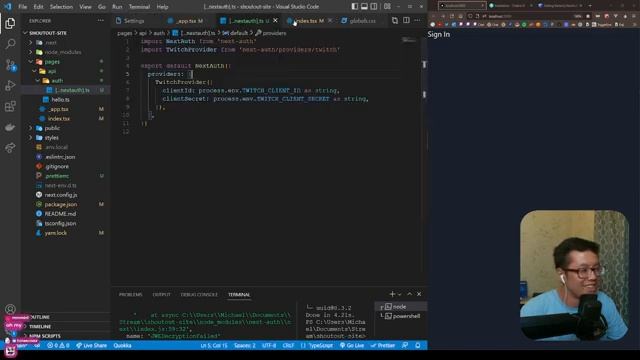Close the index.tsx editor tab
The width and height of the screenshot is (640, 360).
(x=330, y=20)
